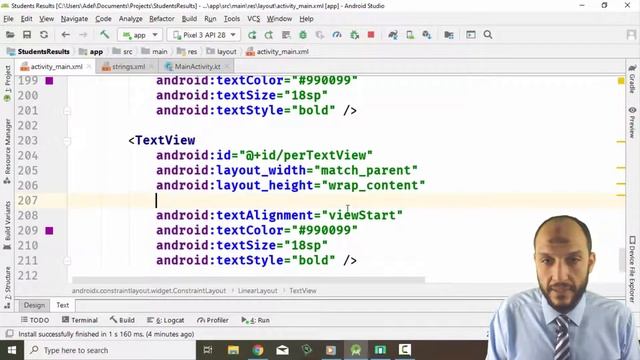Switch to the Design editor view tab
Viewport: 640px width, 360px height.
click(x=34, y=305)
